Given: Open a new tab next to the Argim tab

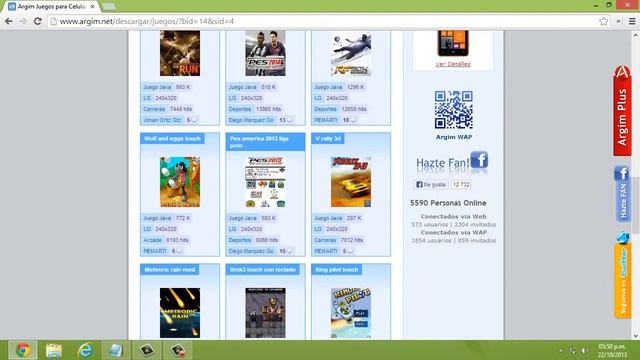Looking at the screenshot, I should (109, 7).
